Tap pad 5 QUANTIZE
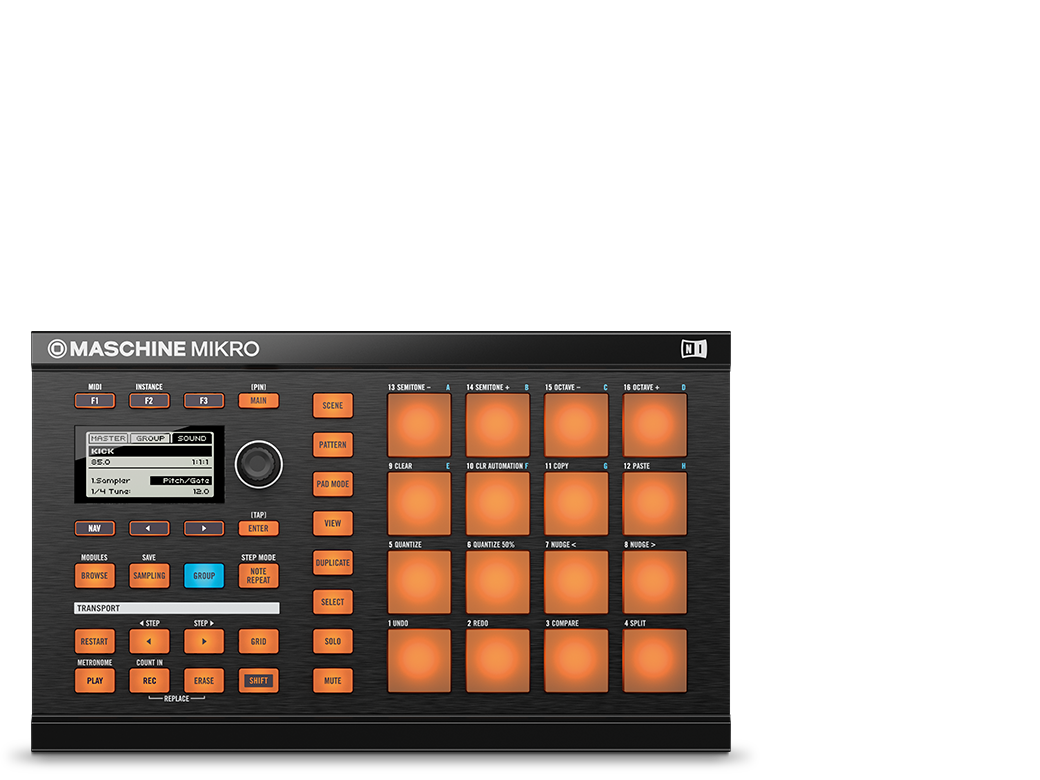This screenshot has height=780, width=1040. pyautogui.click(x=419, y=582)
